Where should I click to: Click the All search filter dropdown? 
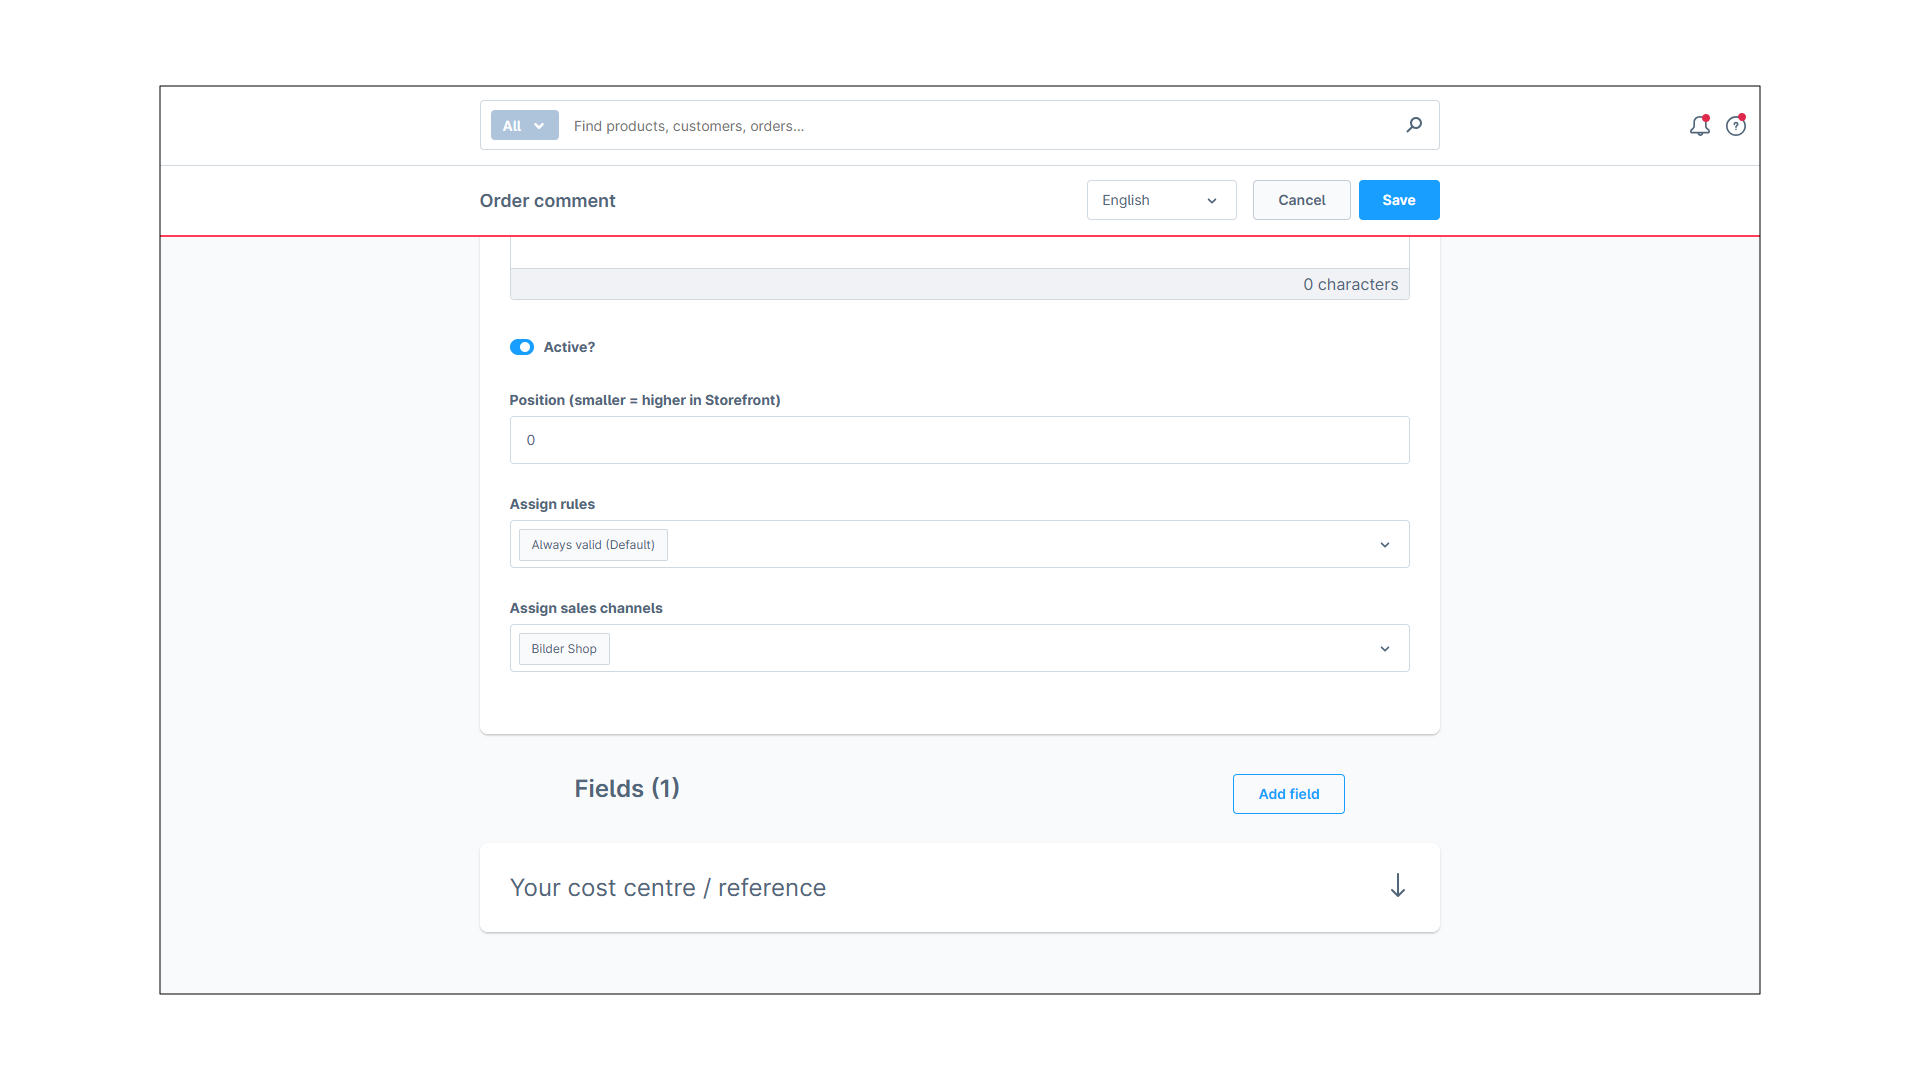(x=522, y=124)
